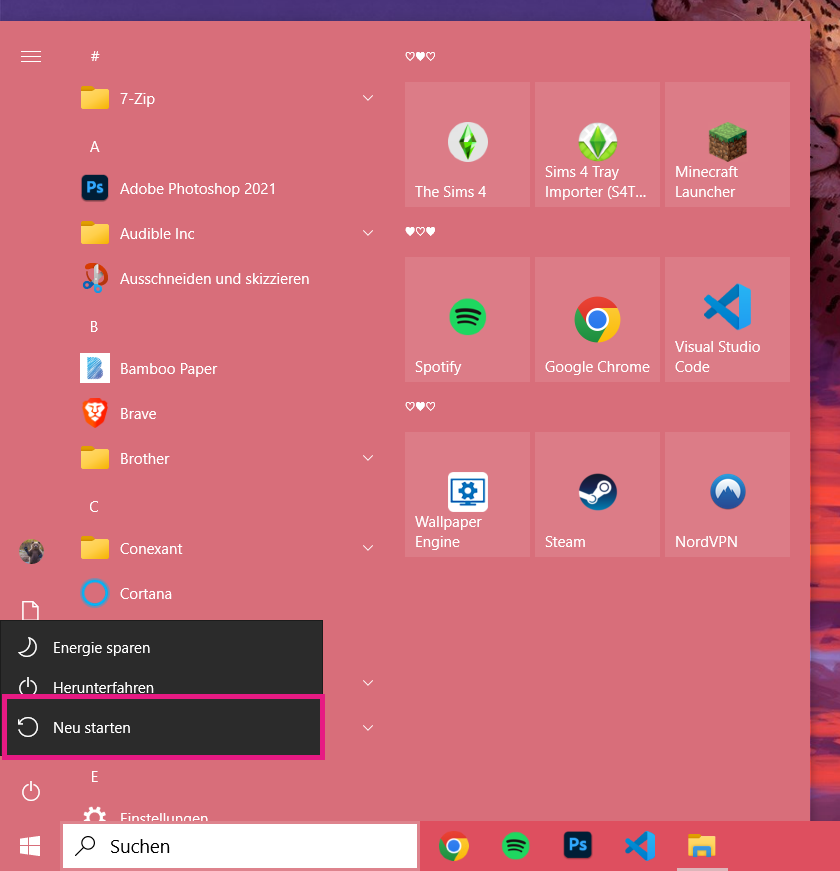Open Minecraft Launcher tile
The image size is (840, 871).
pos(727,144)
